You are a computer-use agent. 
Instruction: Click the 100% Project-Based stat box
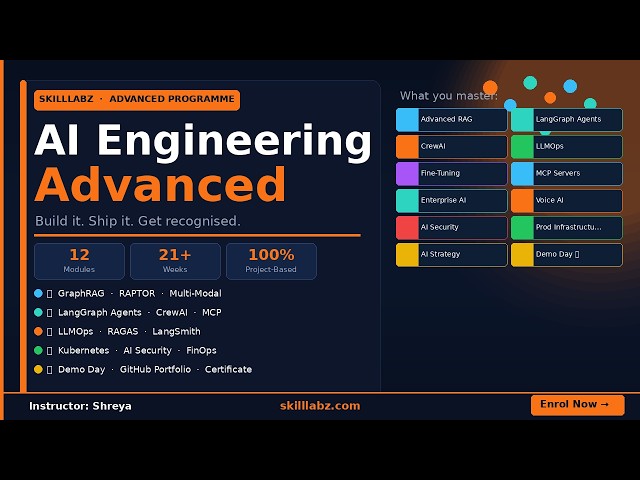coord(271,261)
